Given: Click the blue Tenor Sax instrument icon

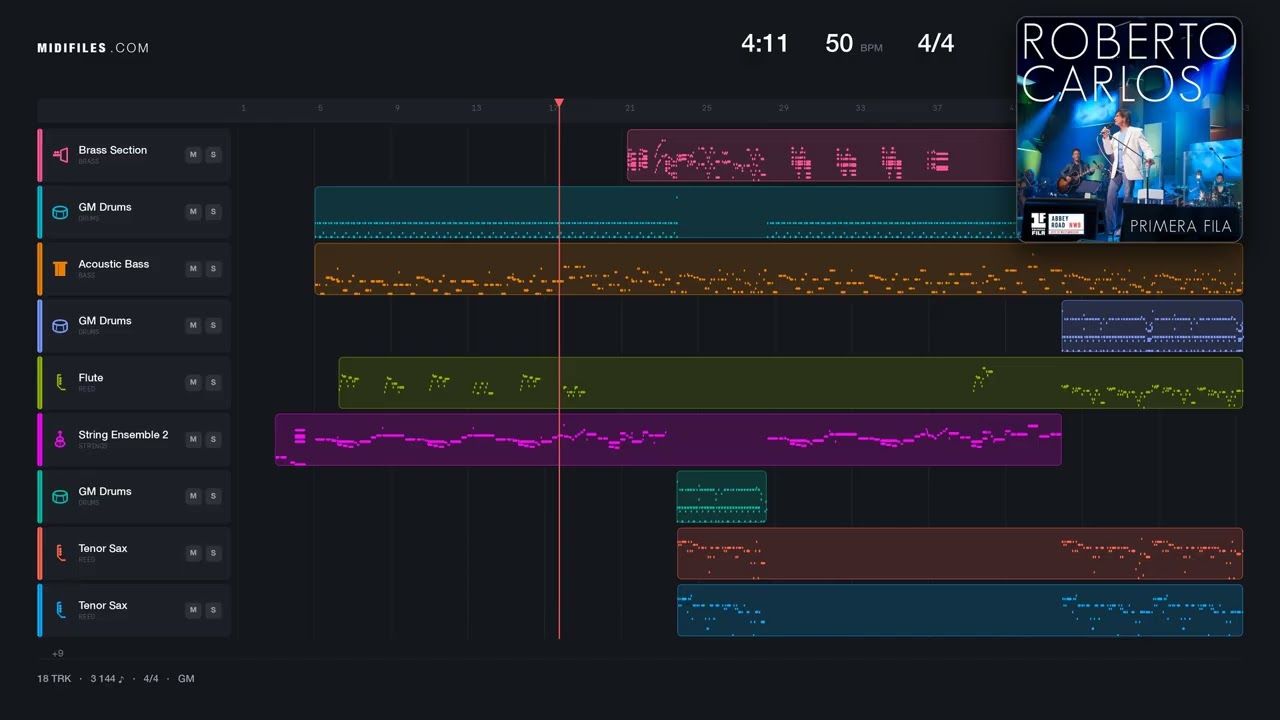Looking at the screenshot, I should tap(60, 611).
